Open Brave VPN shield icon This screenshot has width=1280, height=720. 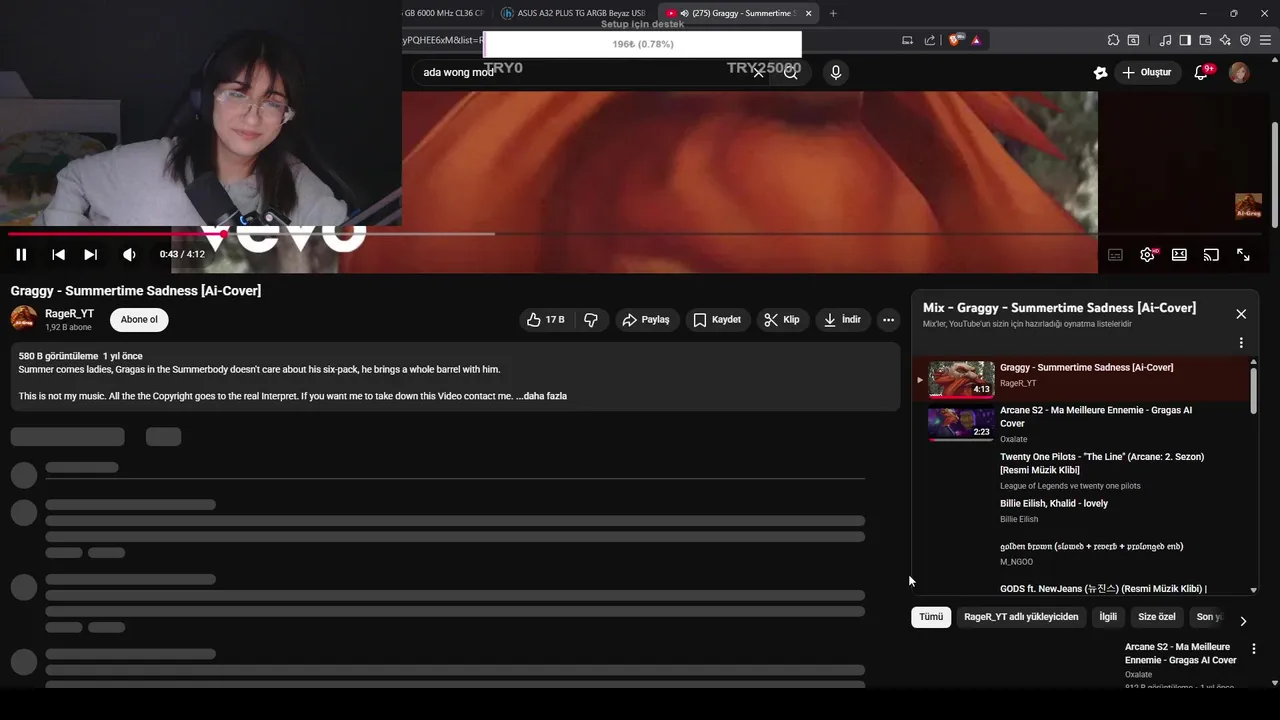click(1245, 40)
